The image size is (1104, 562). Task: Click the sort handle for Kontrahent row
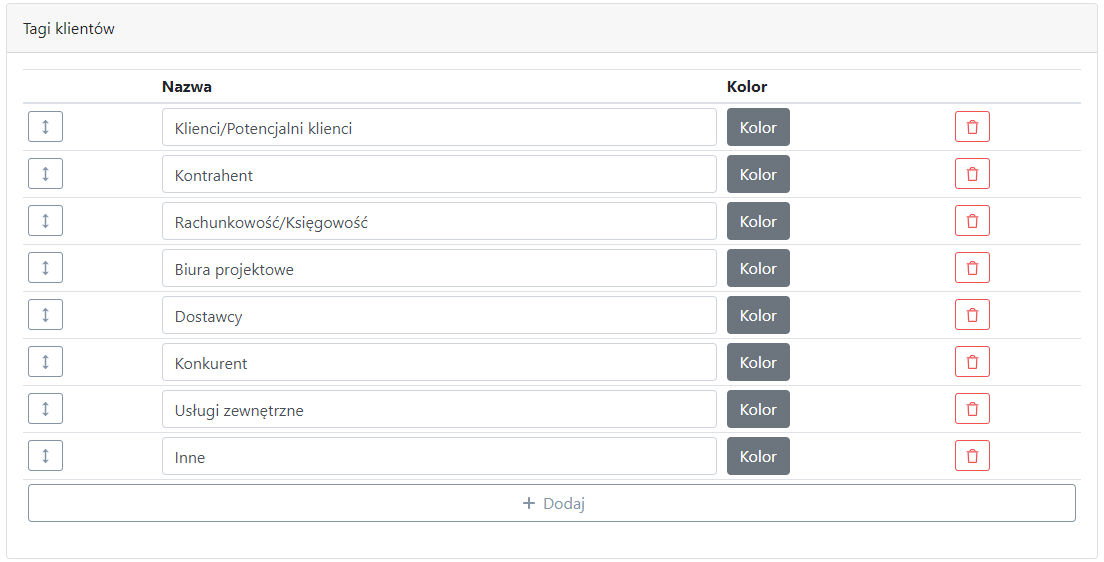(46, 174)
